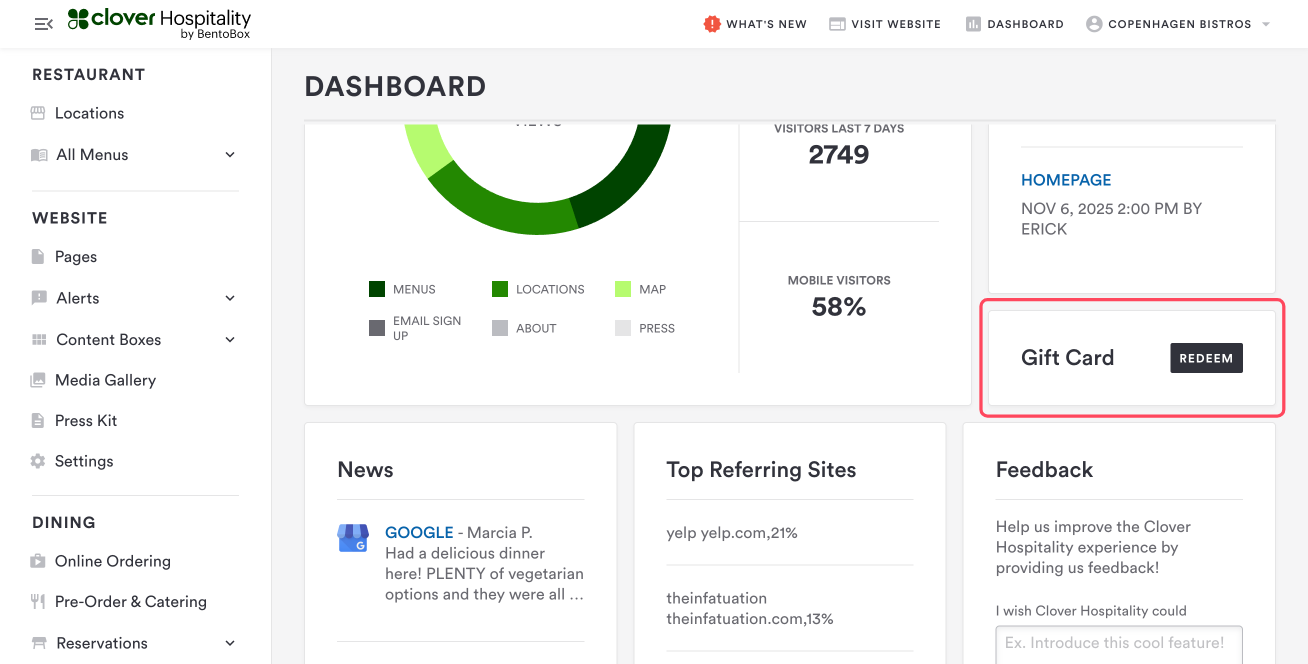
Task: Open the GOOGLE review link
Action: click(419, 532)
